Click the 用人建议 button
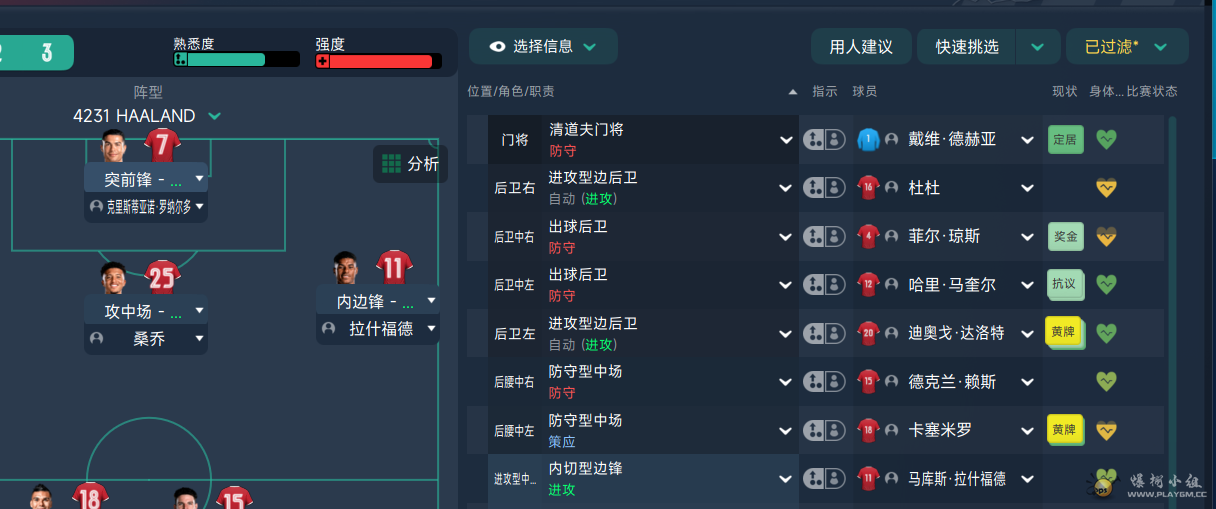This screenshot has width=1216, height=509. pos(860,46)
